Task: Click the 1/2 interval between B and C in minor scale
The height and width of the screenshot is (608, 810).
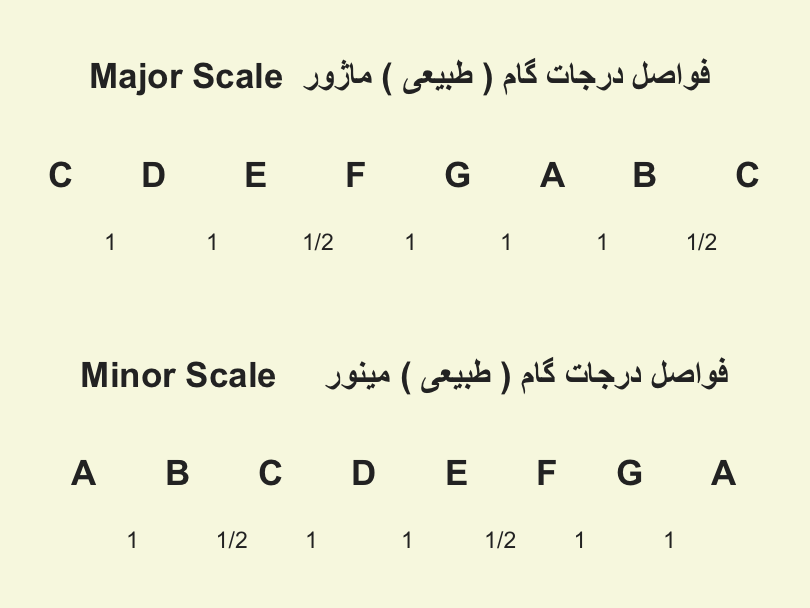Action: point(232,540)
